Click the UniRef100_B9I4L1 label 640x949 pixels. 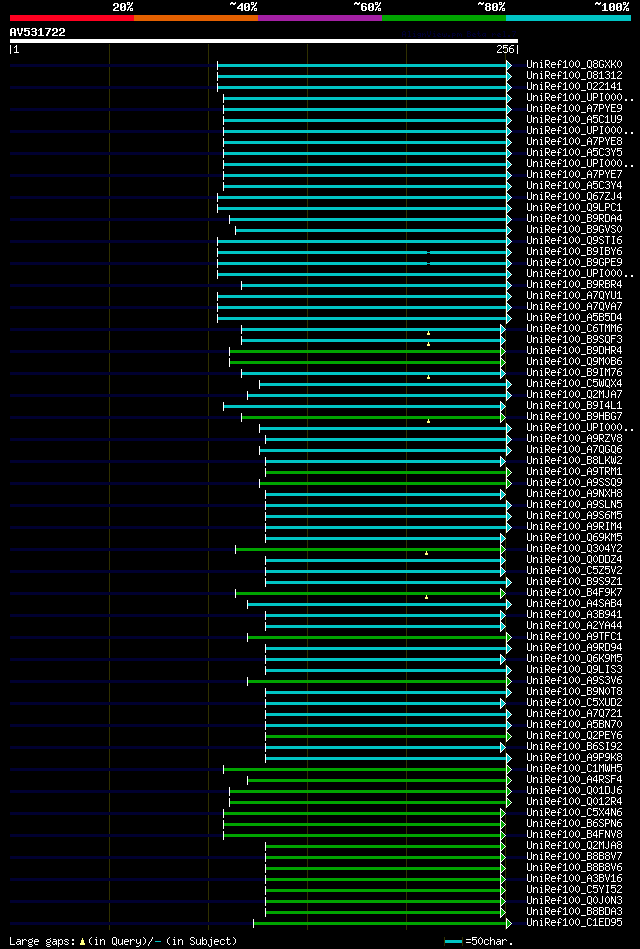574,406
